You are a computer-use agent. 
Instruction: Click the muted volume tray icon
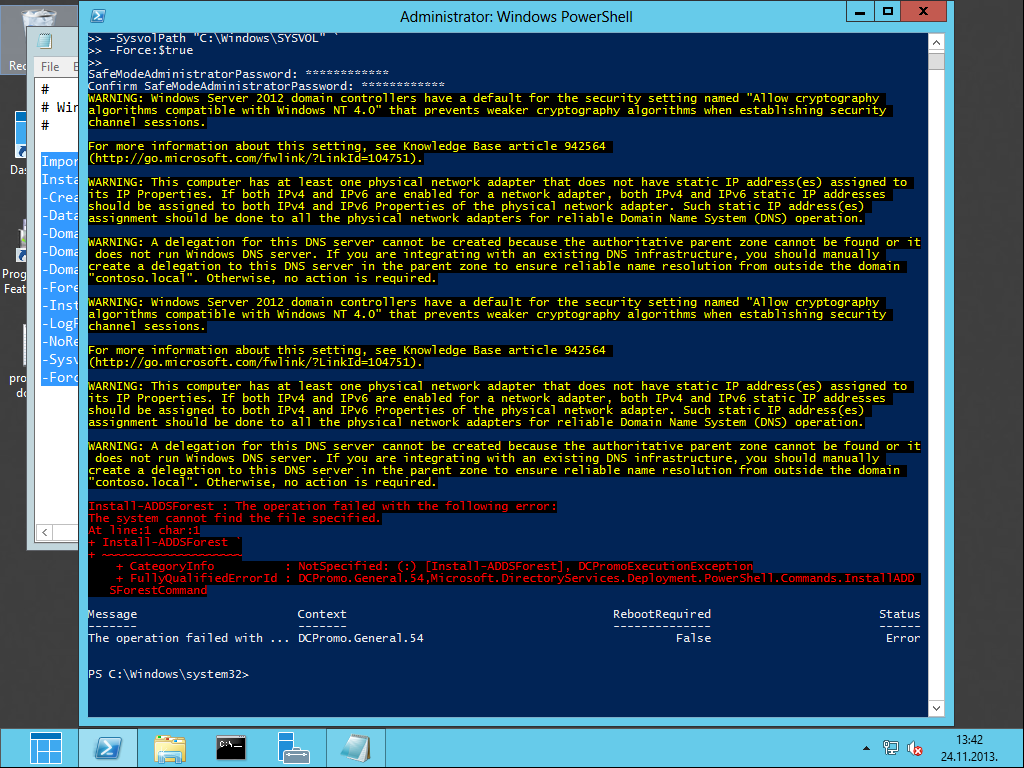(914, 749)
